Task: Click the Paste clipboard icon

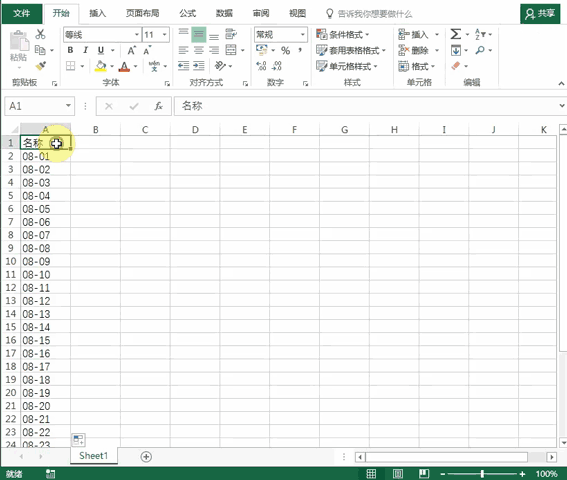Action: (x=19, y=41)
